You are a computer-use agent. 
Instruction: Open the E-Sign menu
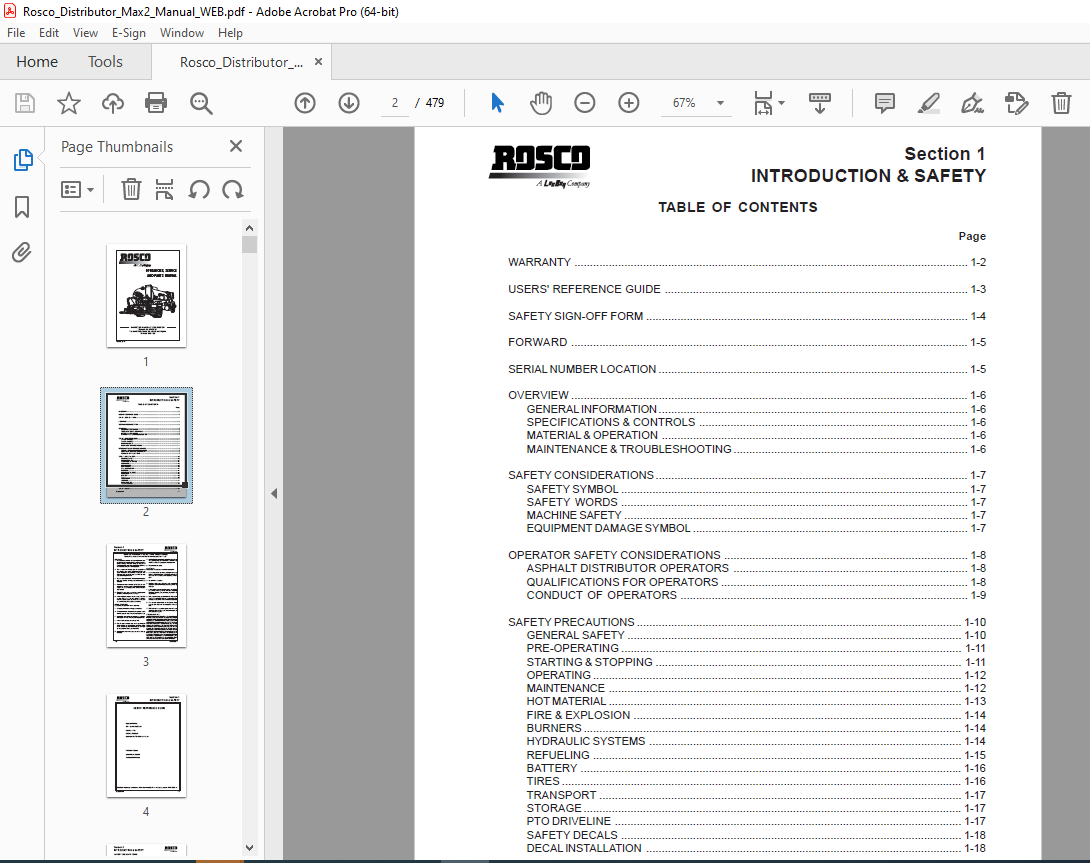point(129,33)
